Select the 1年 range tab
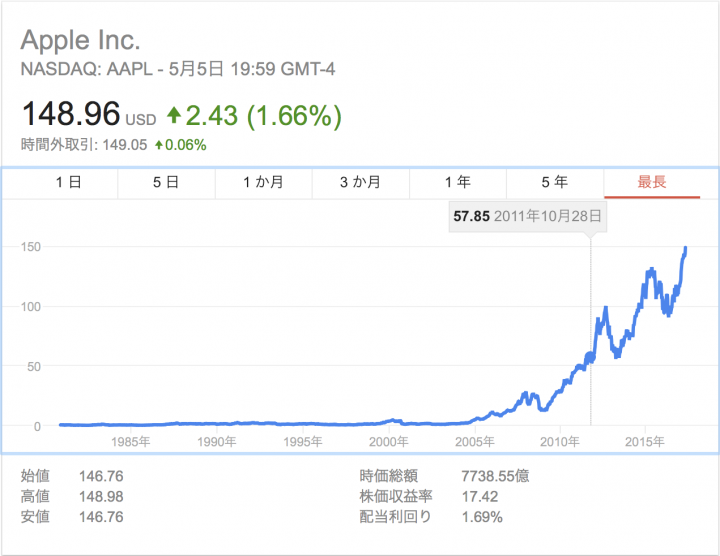The width and height of the screenshot is (720, 556). 458,182
